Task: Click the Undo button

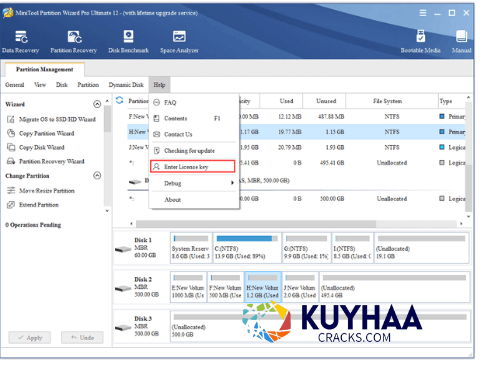Action: 82,338
